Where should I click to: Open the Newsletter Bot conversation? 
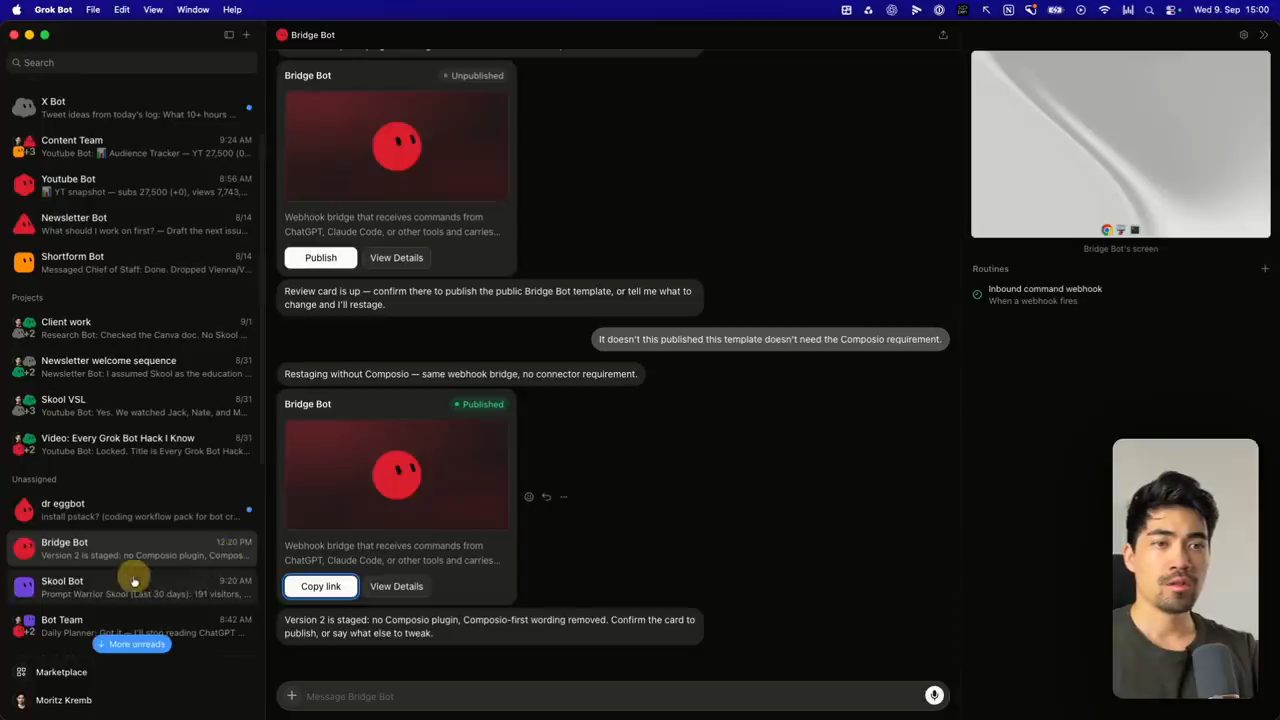pyautogui.click(x=133, y=224)
